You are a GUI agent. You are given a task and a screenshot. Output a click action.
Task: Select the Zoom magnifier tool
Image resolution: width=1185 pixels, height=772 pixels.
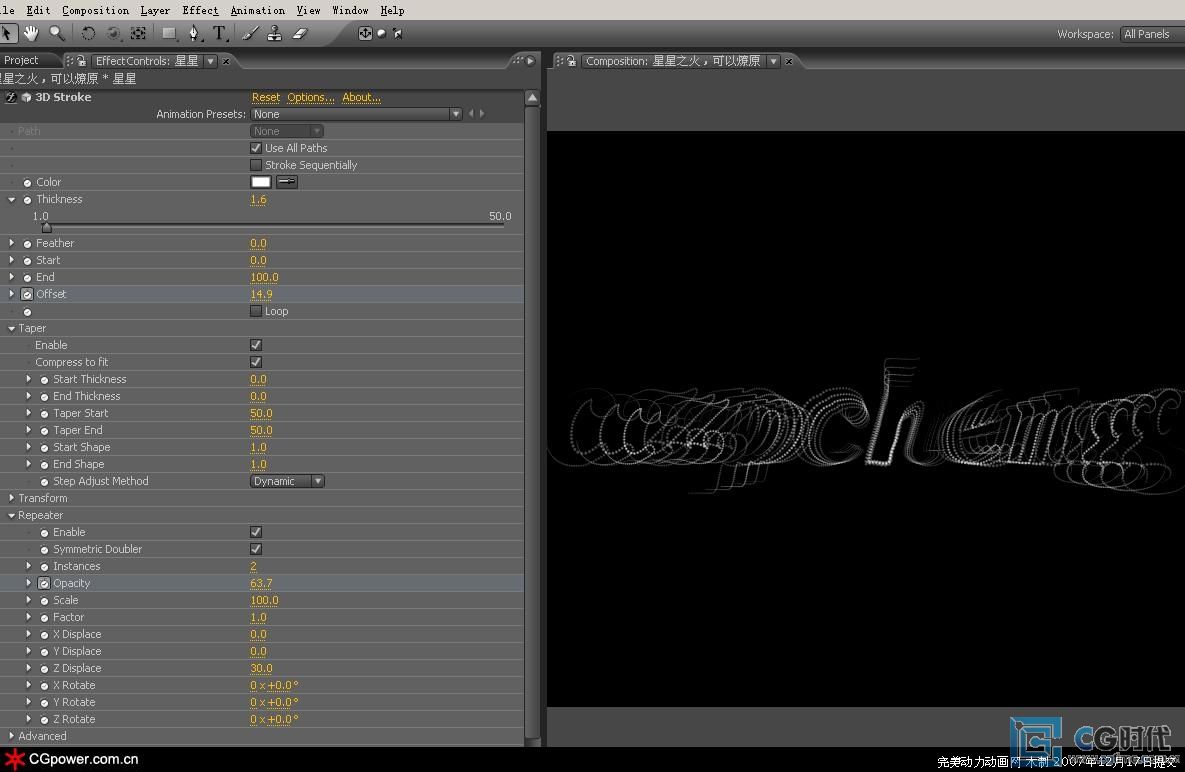point(57,33)
